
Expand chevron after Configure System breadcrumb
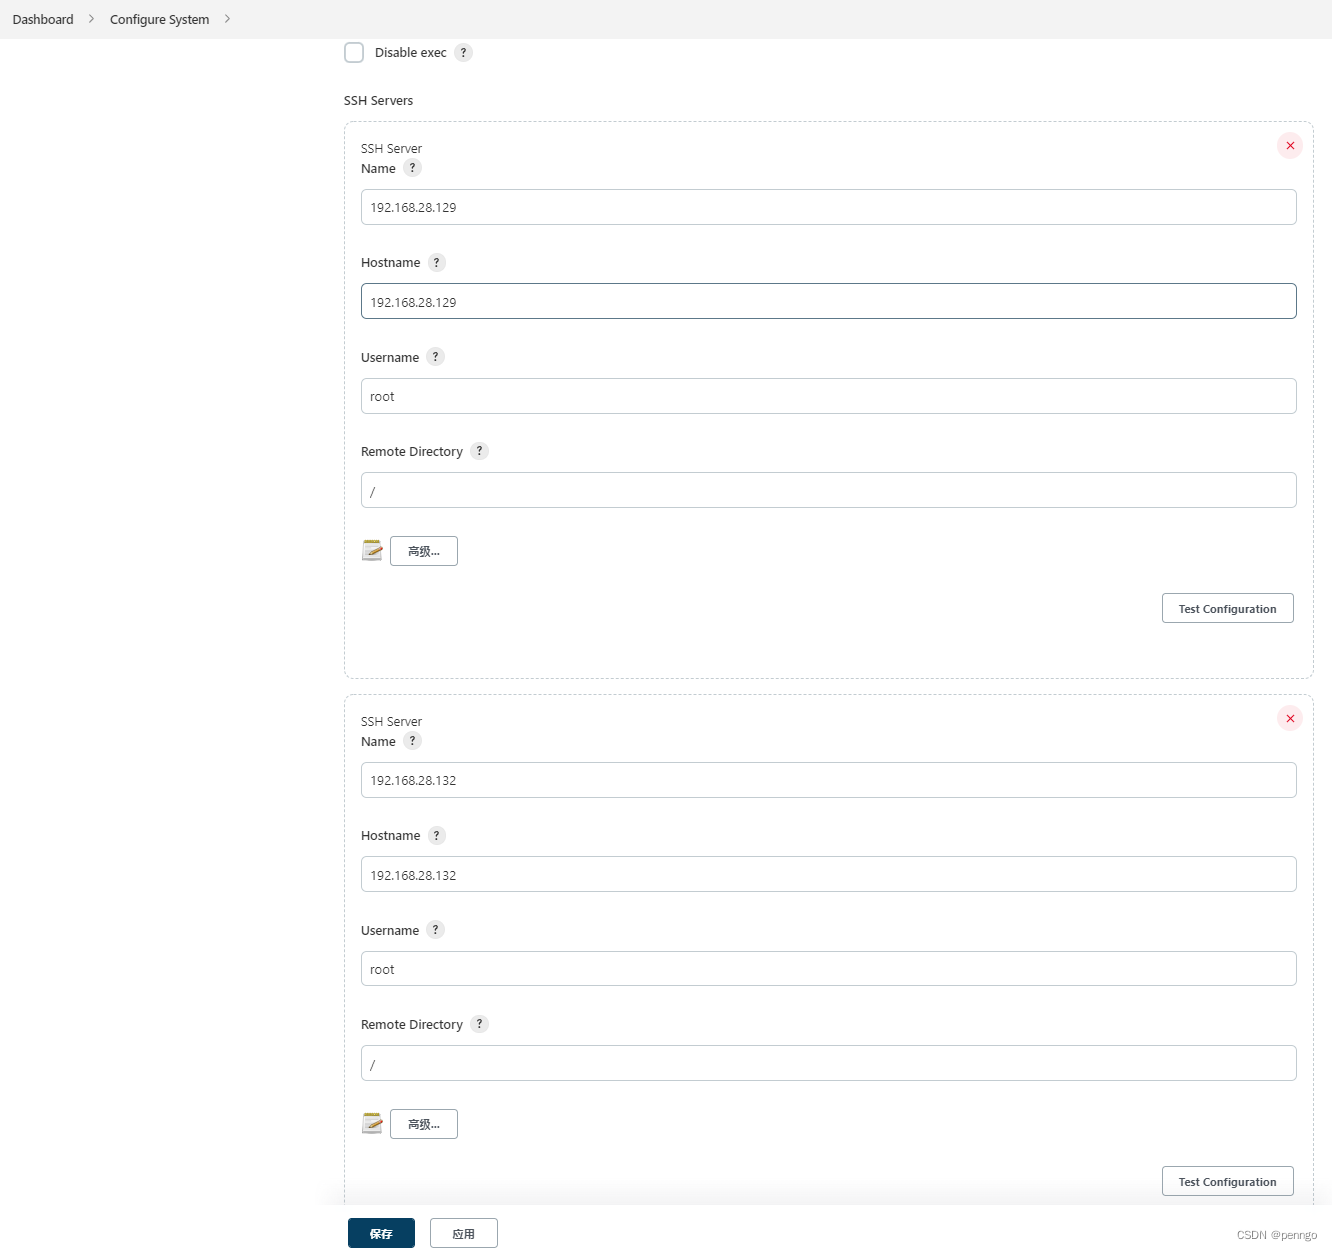(227, 19)
